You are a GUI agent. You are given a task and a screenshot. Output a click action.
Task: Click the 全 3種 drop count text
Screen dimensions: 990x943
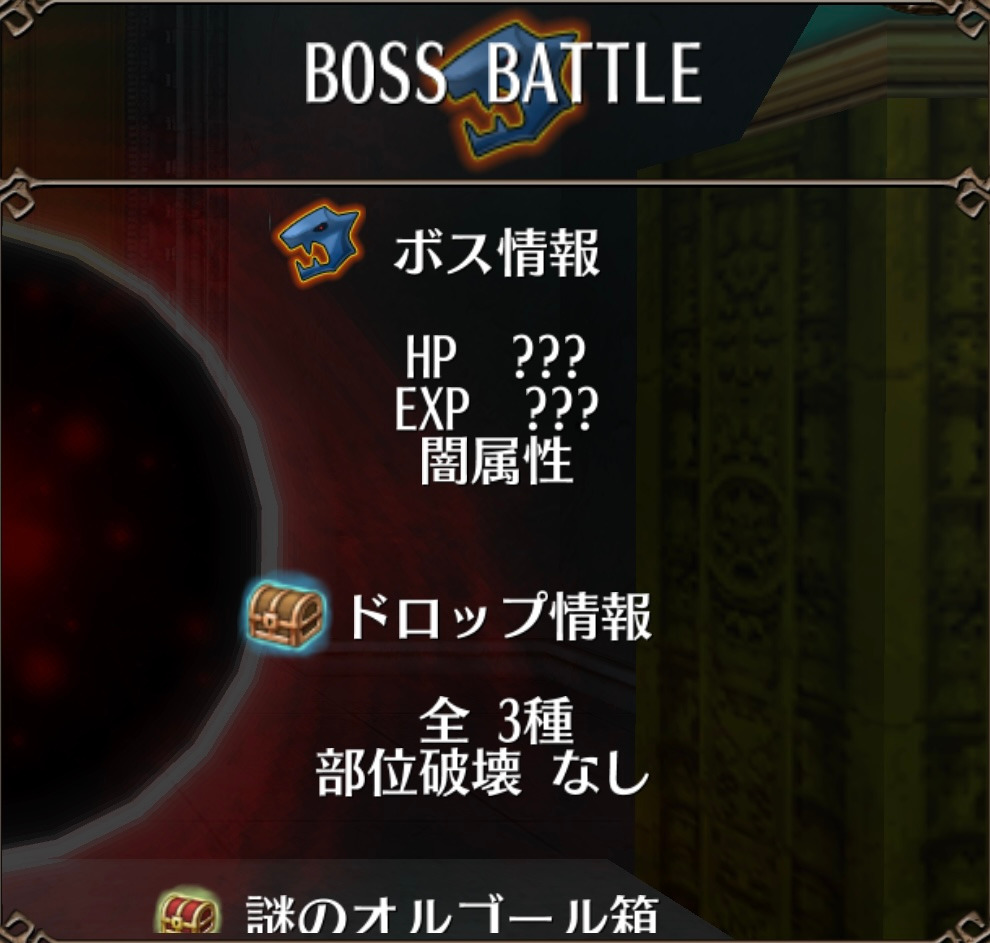[496, 721]
